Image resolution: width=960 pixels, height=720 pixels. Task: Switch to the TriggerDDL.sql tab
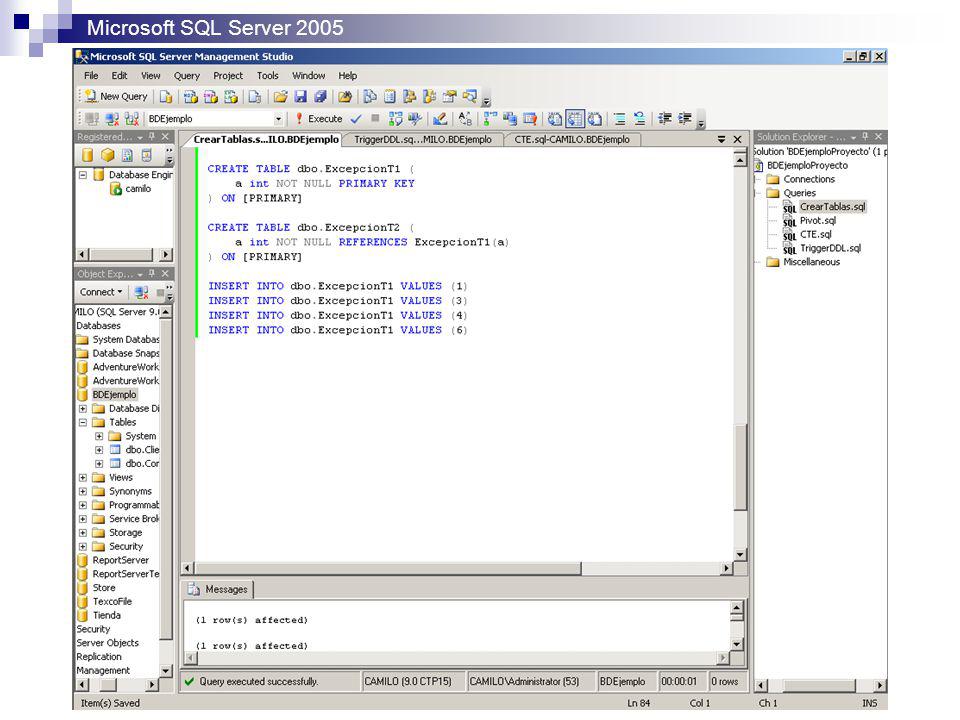422,140
